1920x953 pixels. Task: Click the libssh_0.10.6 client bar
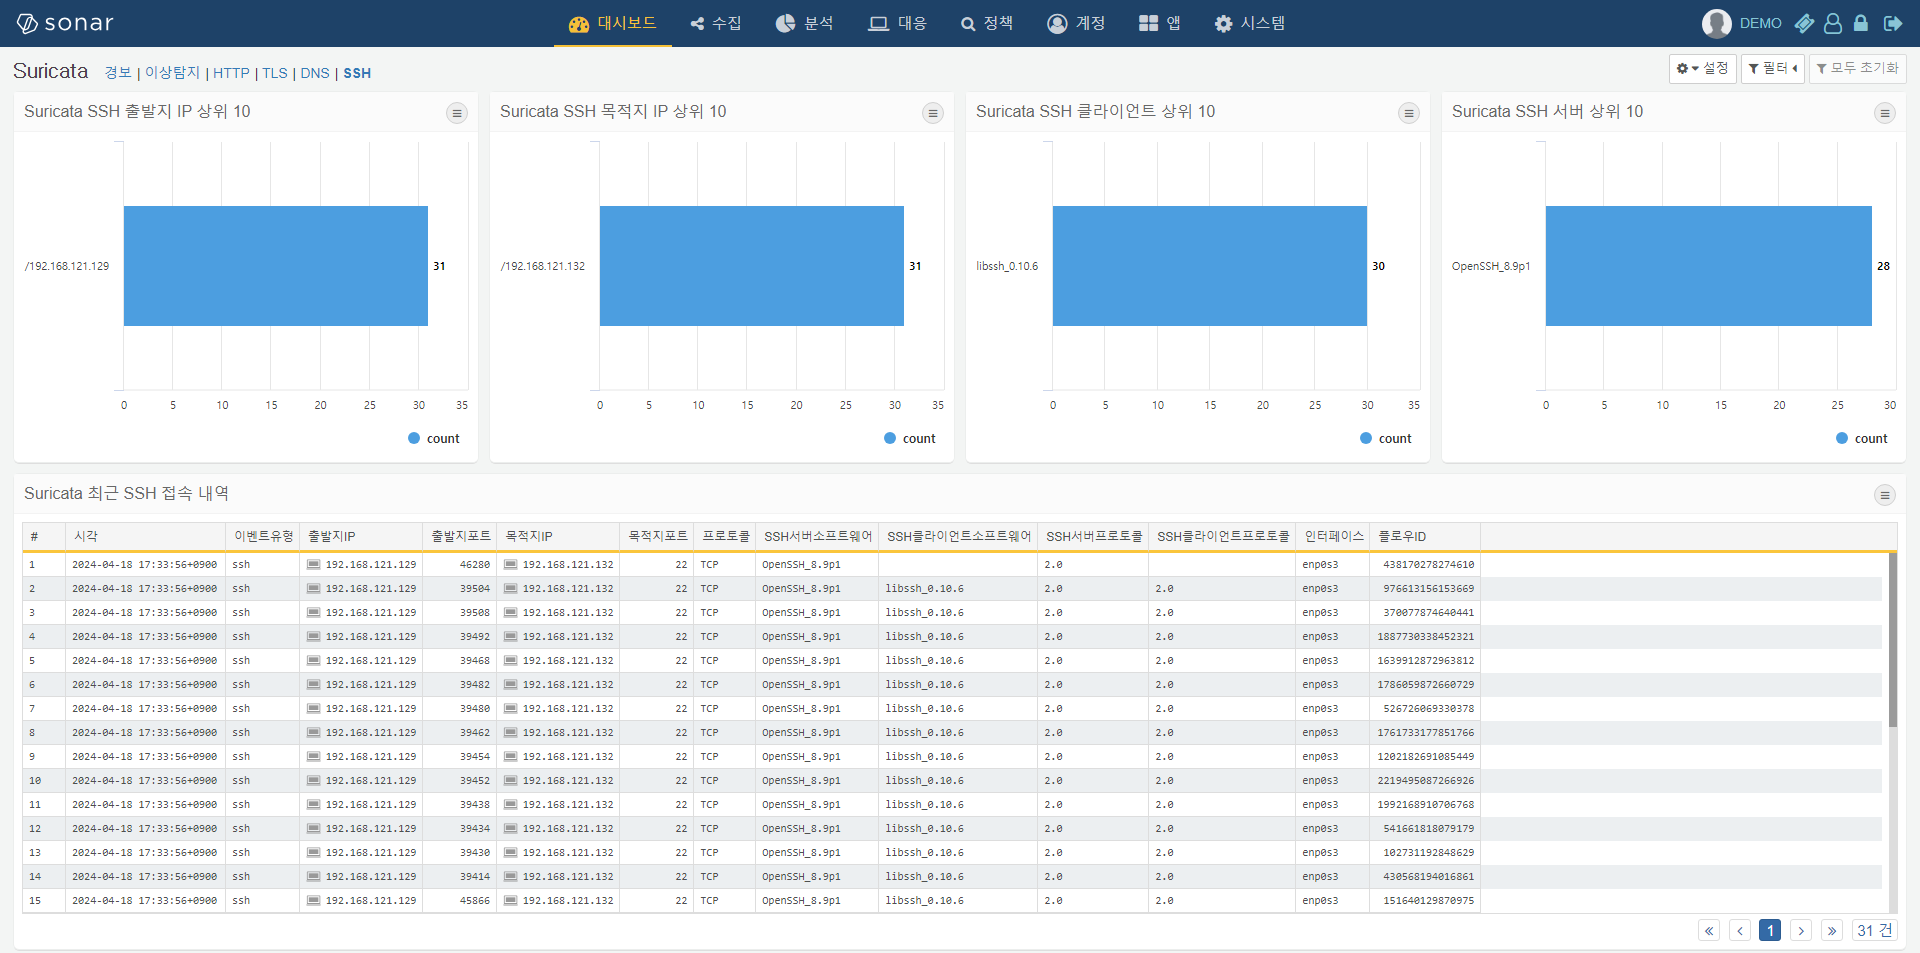point(1210,266)
